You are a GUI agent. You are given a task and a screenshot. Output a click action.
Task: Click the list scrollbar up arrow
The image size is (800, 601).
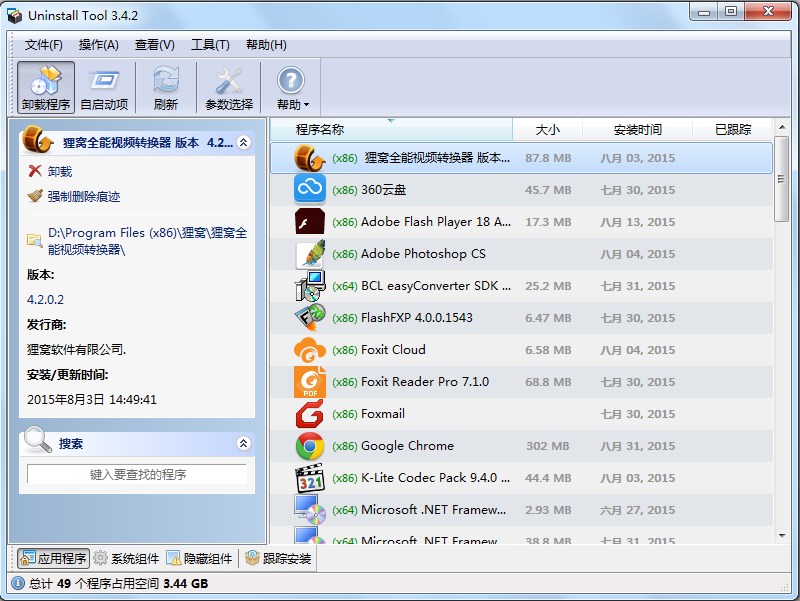click(x=782, y=127)
